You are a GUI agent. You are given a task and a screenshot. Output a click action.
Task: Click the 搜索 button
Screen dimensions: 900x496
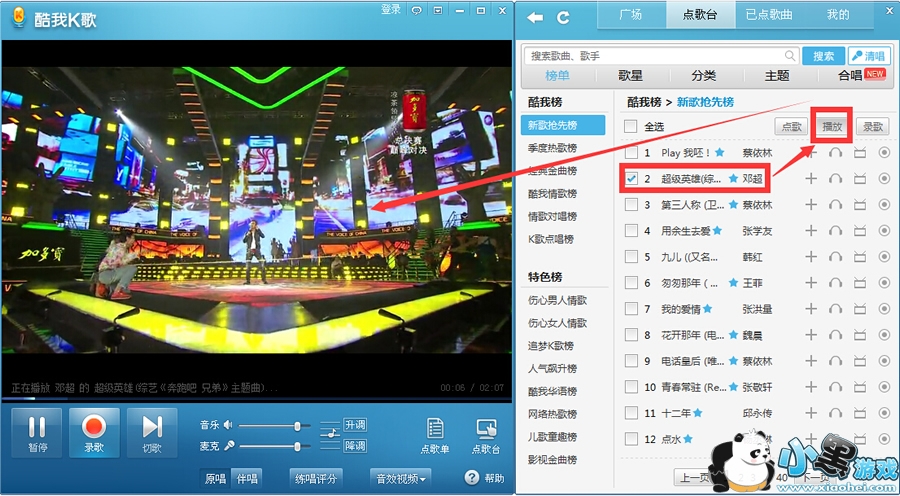[x=824, y=56]
